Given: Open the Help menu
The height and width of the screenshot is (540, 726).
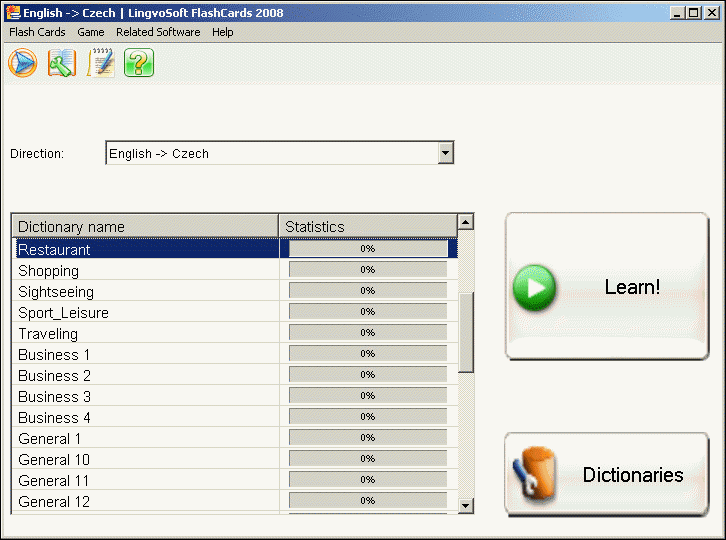Looking at the screenshot, I should (x=223, y=32).
